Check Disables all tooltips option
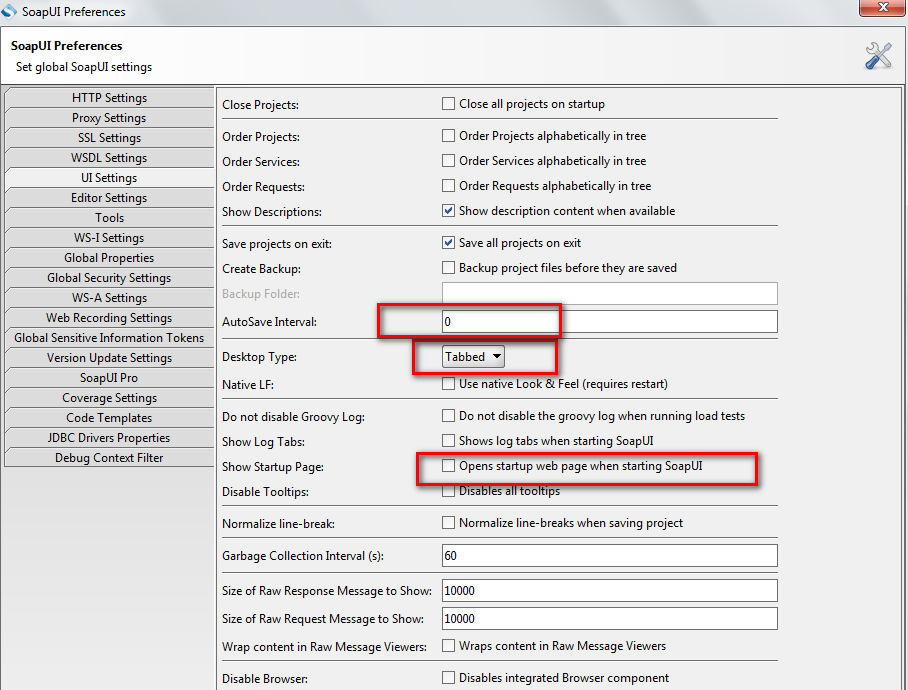The image size is (908, 690). tap(448, 491)
